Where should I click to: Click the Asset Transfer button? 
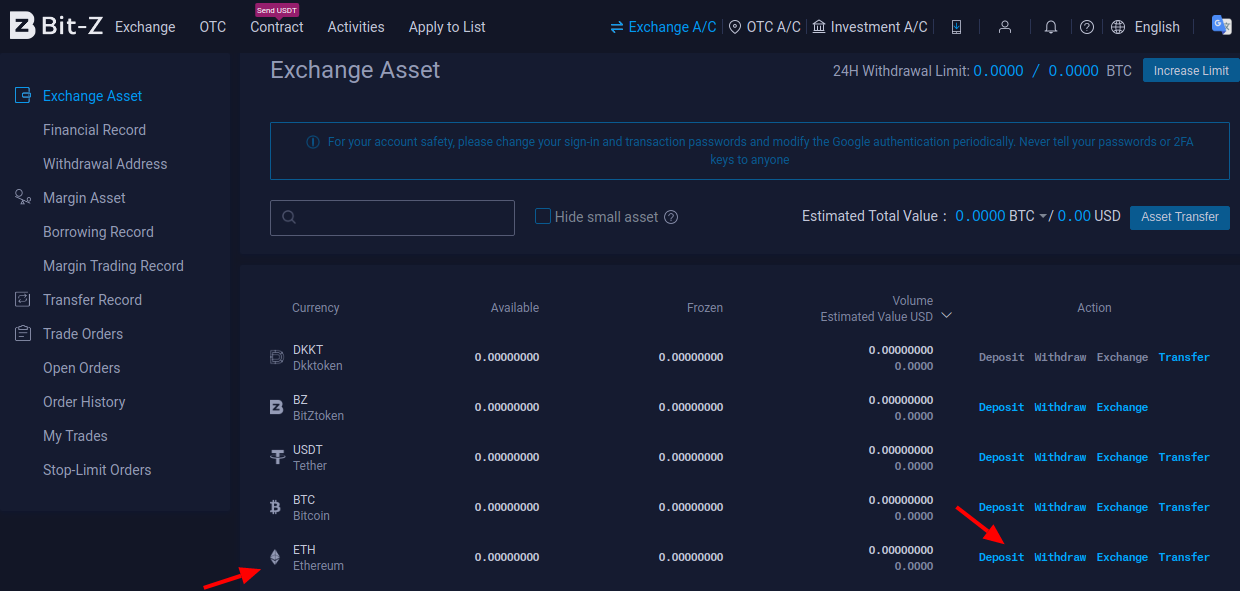1180,217
